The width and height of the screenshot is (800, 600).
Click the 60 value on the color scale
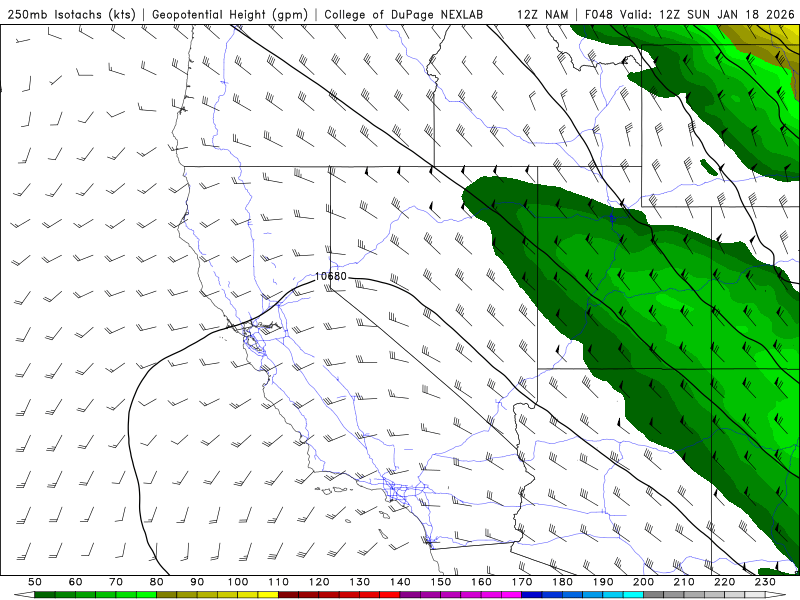76,582
